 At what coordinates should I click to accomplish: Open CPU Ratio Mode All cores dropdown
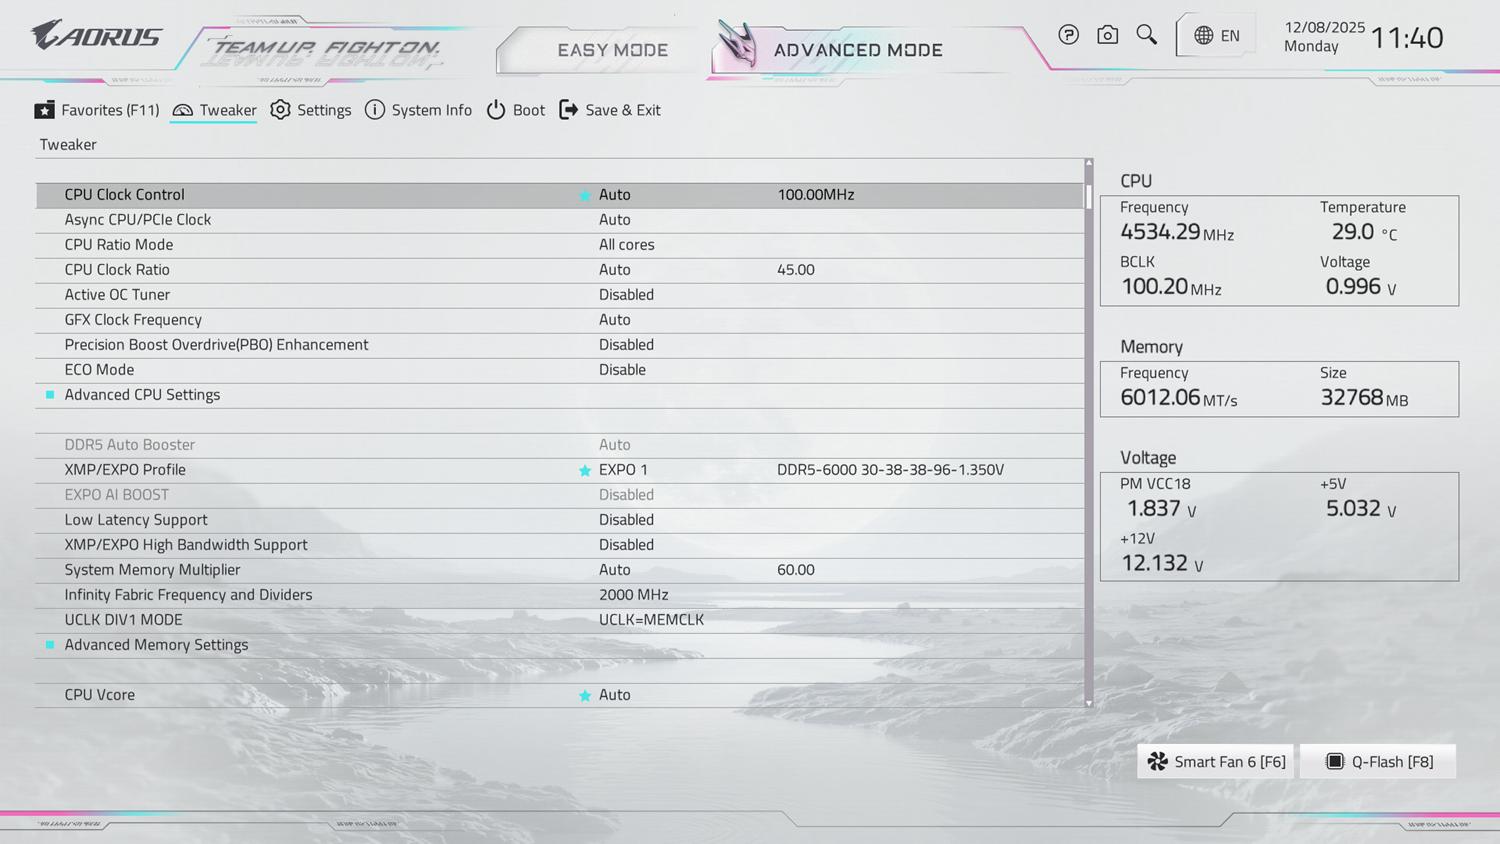(626, 244)
